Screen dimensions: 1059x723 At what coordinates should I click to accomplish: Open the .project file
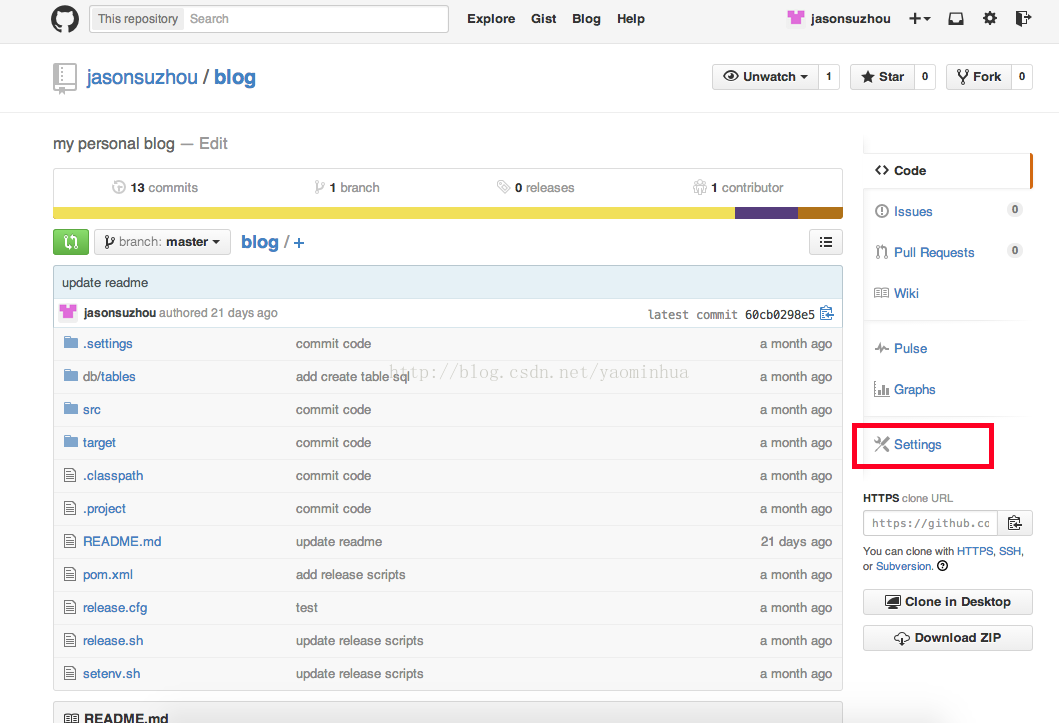click(x=104, y=509)
